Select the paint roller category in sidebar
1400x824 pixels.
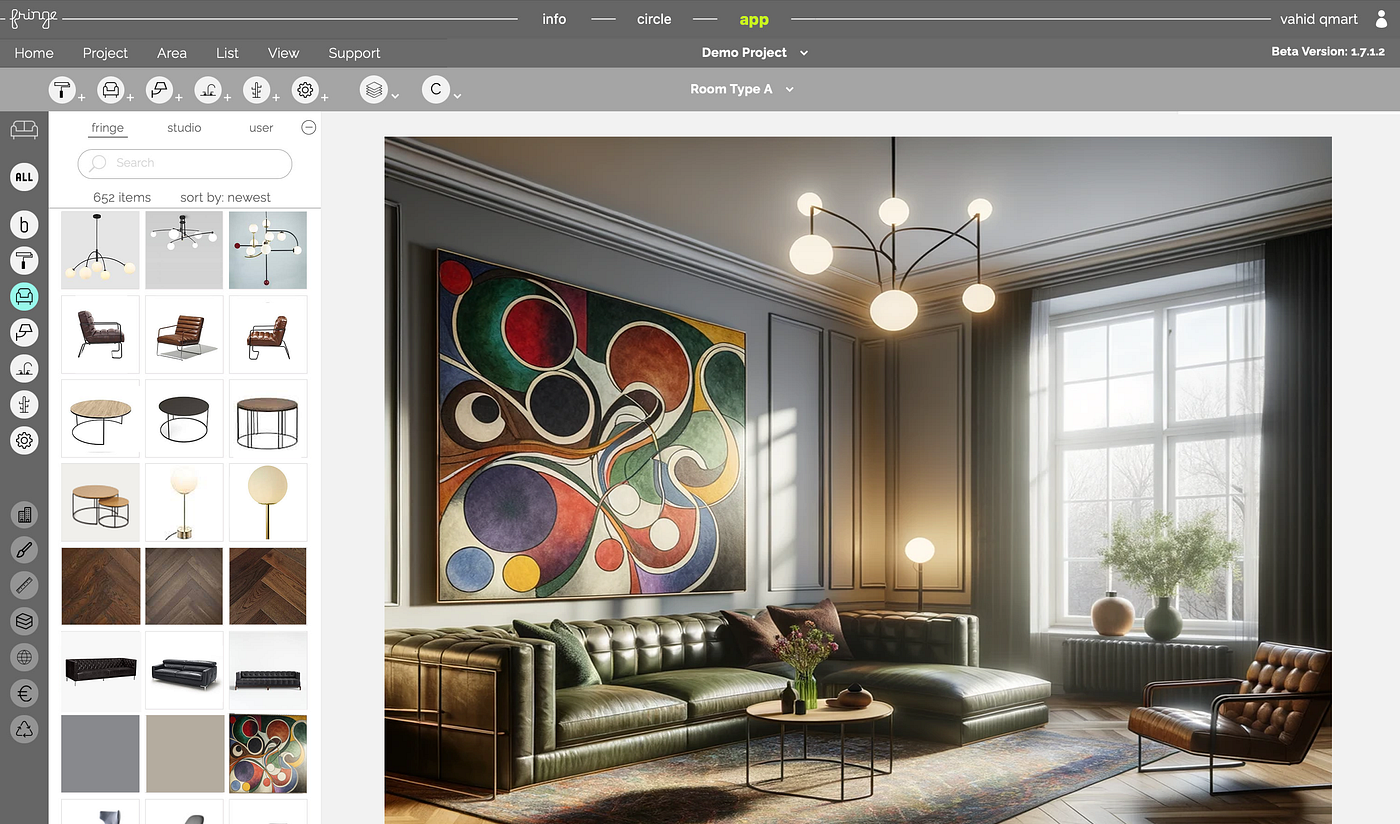coord(24,260)
